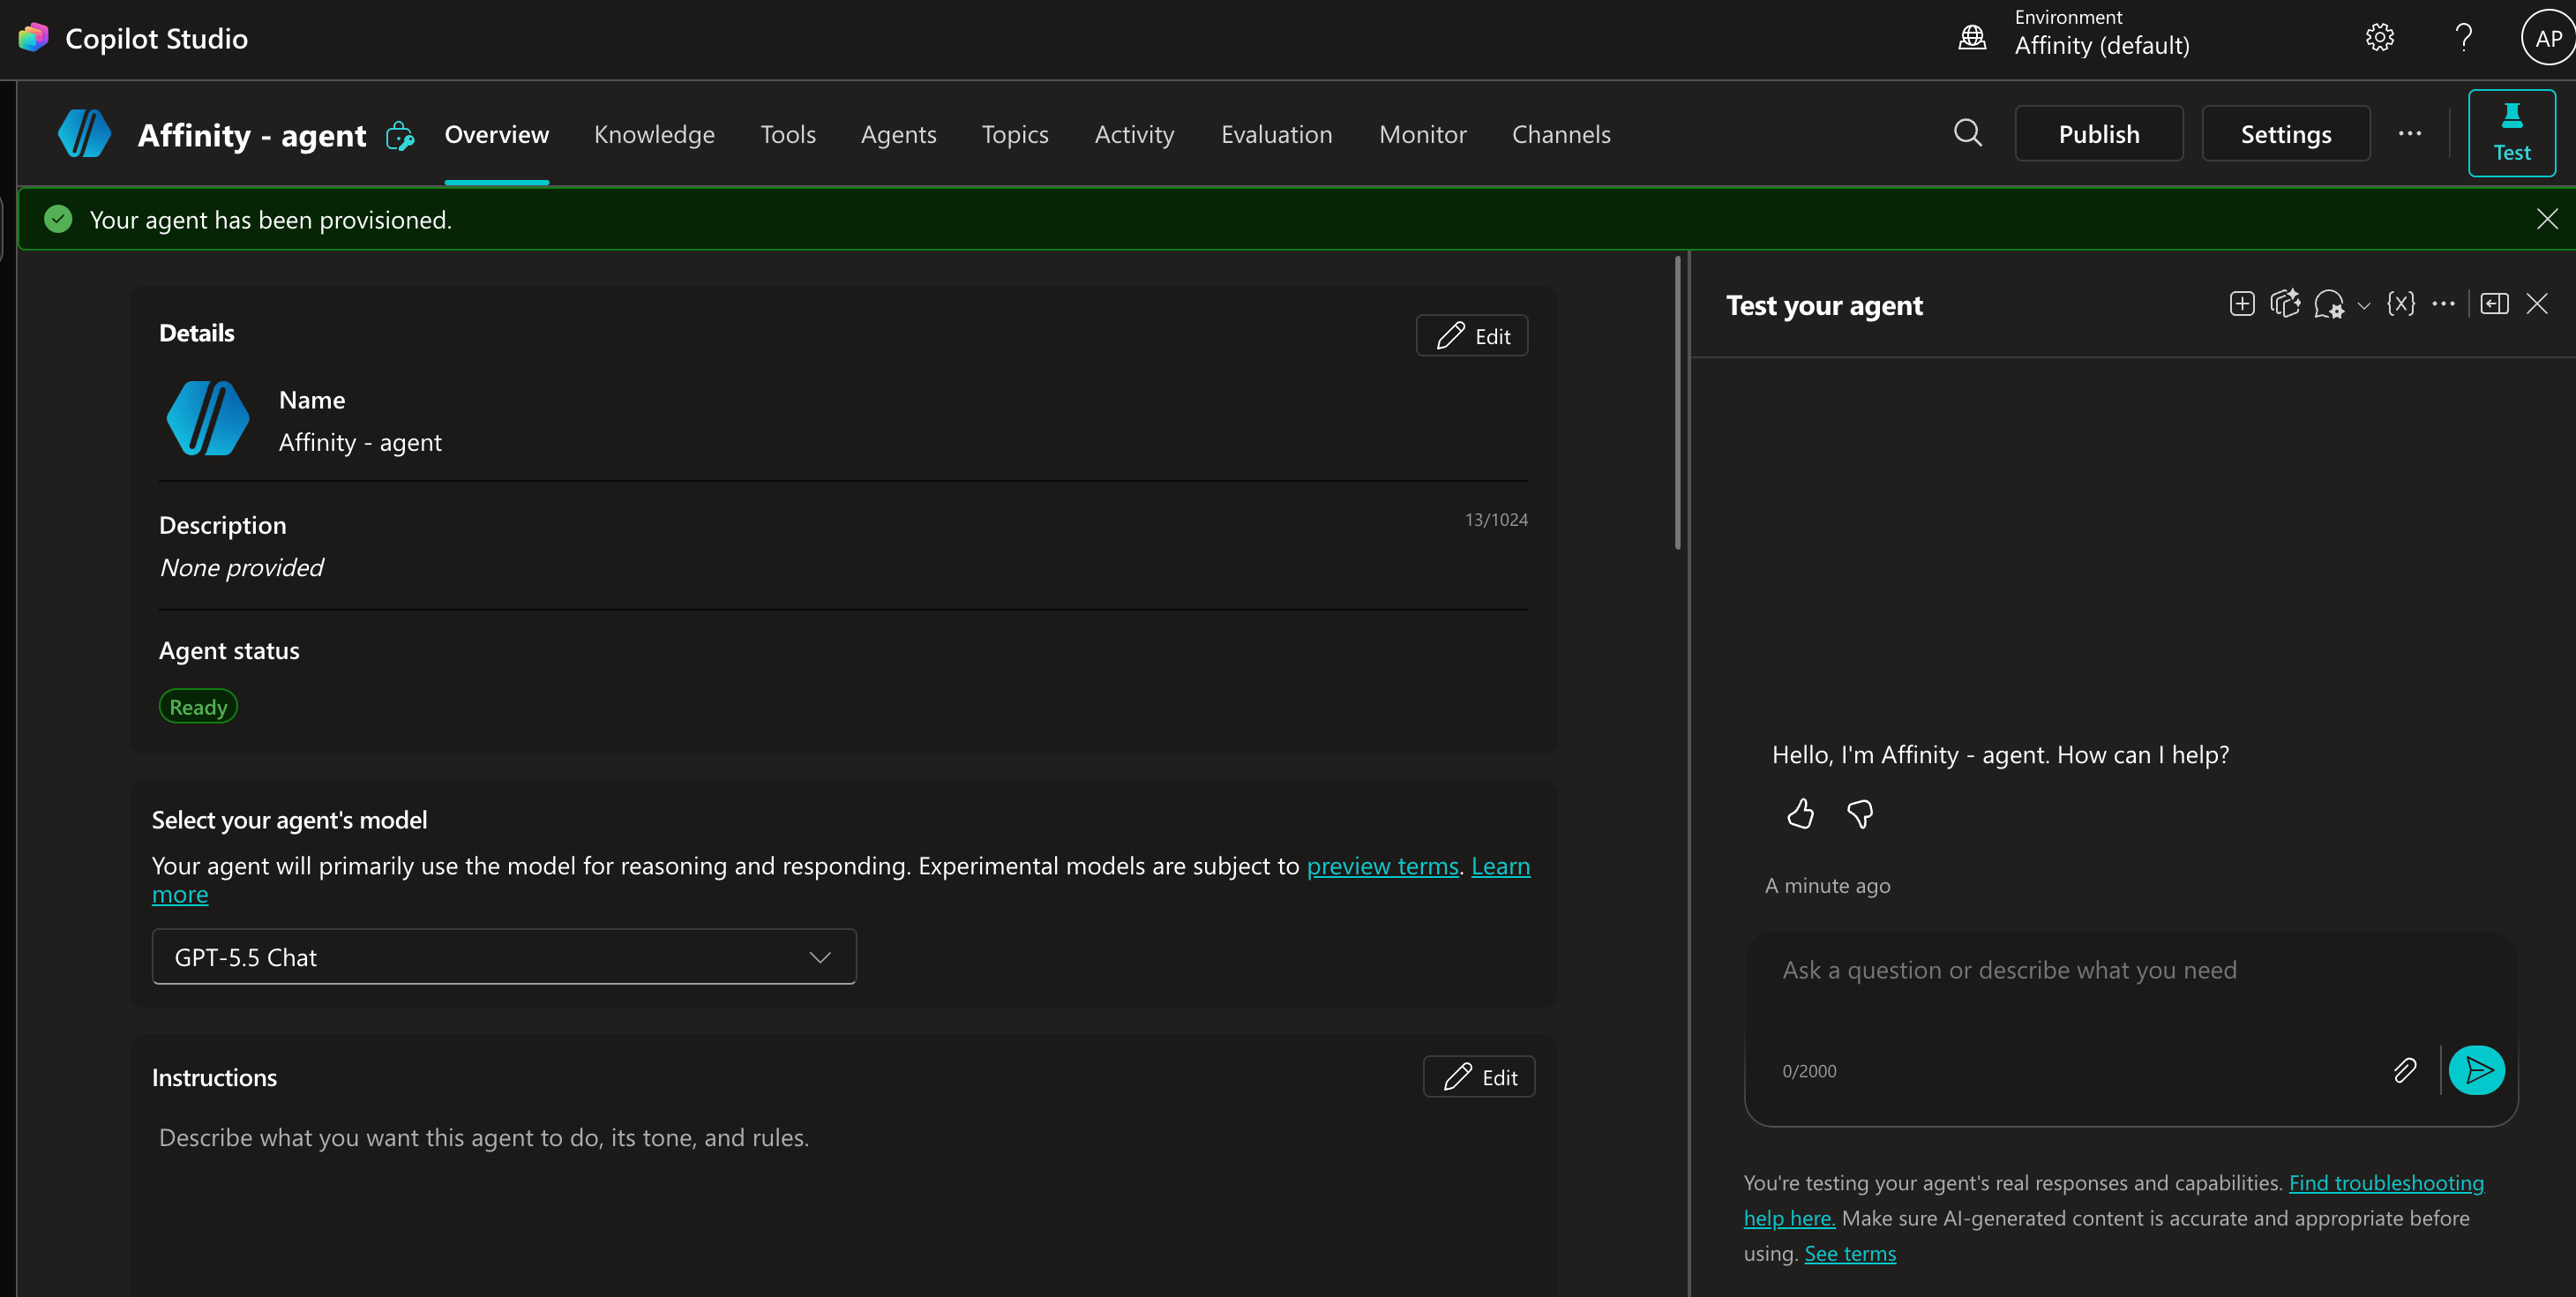Attach a file with the paperclip icon
Image resolution: width=2576 pixels, height=1297 pixels.
click(x=2404, y=1070)
